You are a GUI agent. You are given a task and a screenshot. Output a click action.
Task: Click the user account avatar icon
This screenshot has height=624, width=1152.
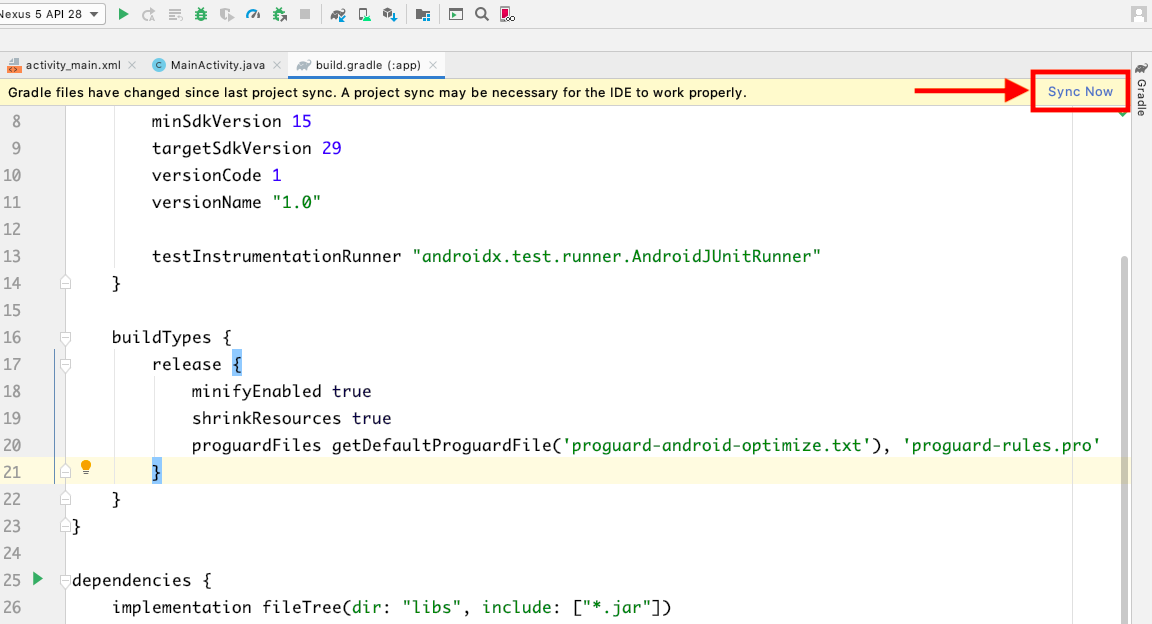1138,14
